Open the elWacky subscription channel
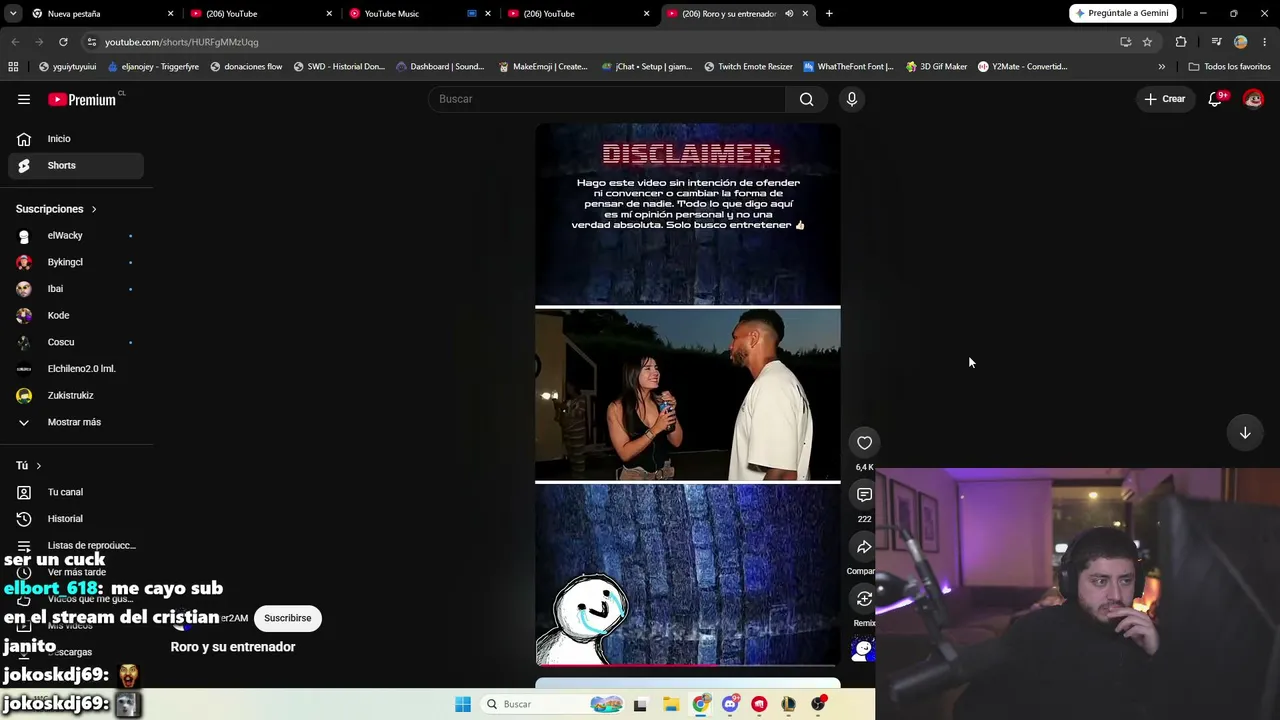Viewport: 1280px width, 720px height. pos(76,236)
